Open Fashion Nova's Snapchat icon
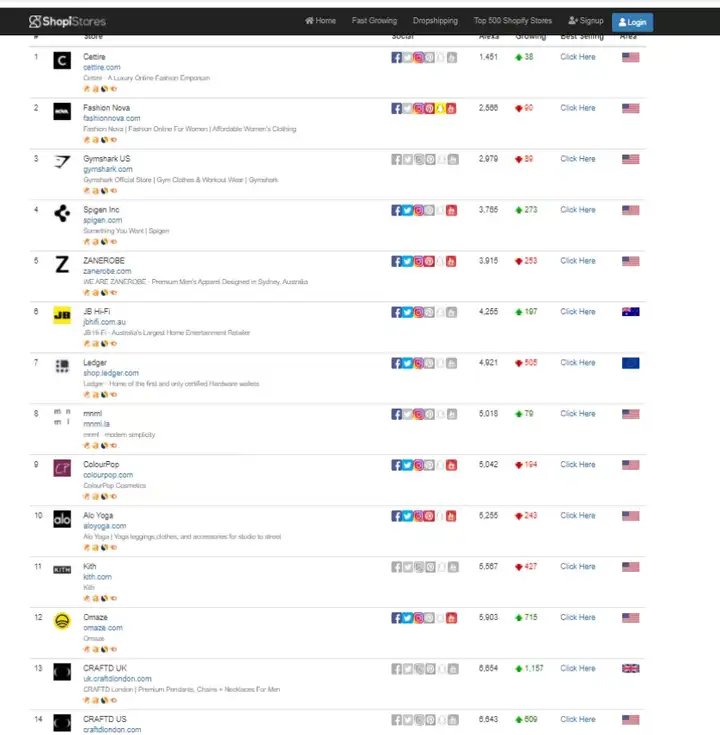The height and width of the screenshot is (735, 720). [440, 109]
